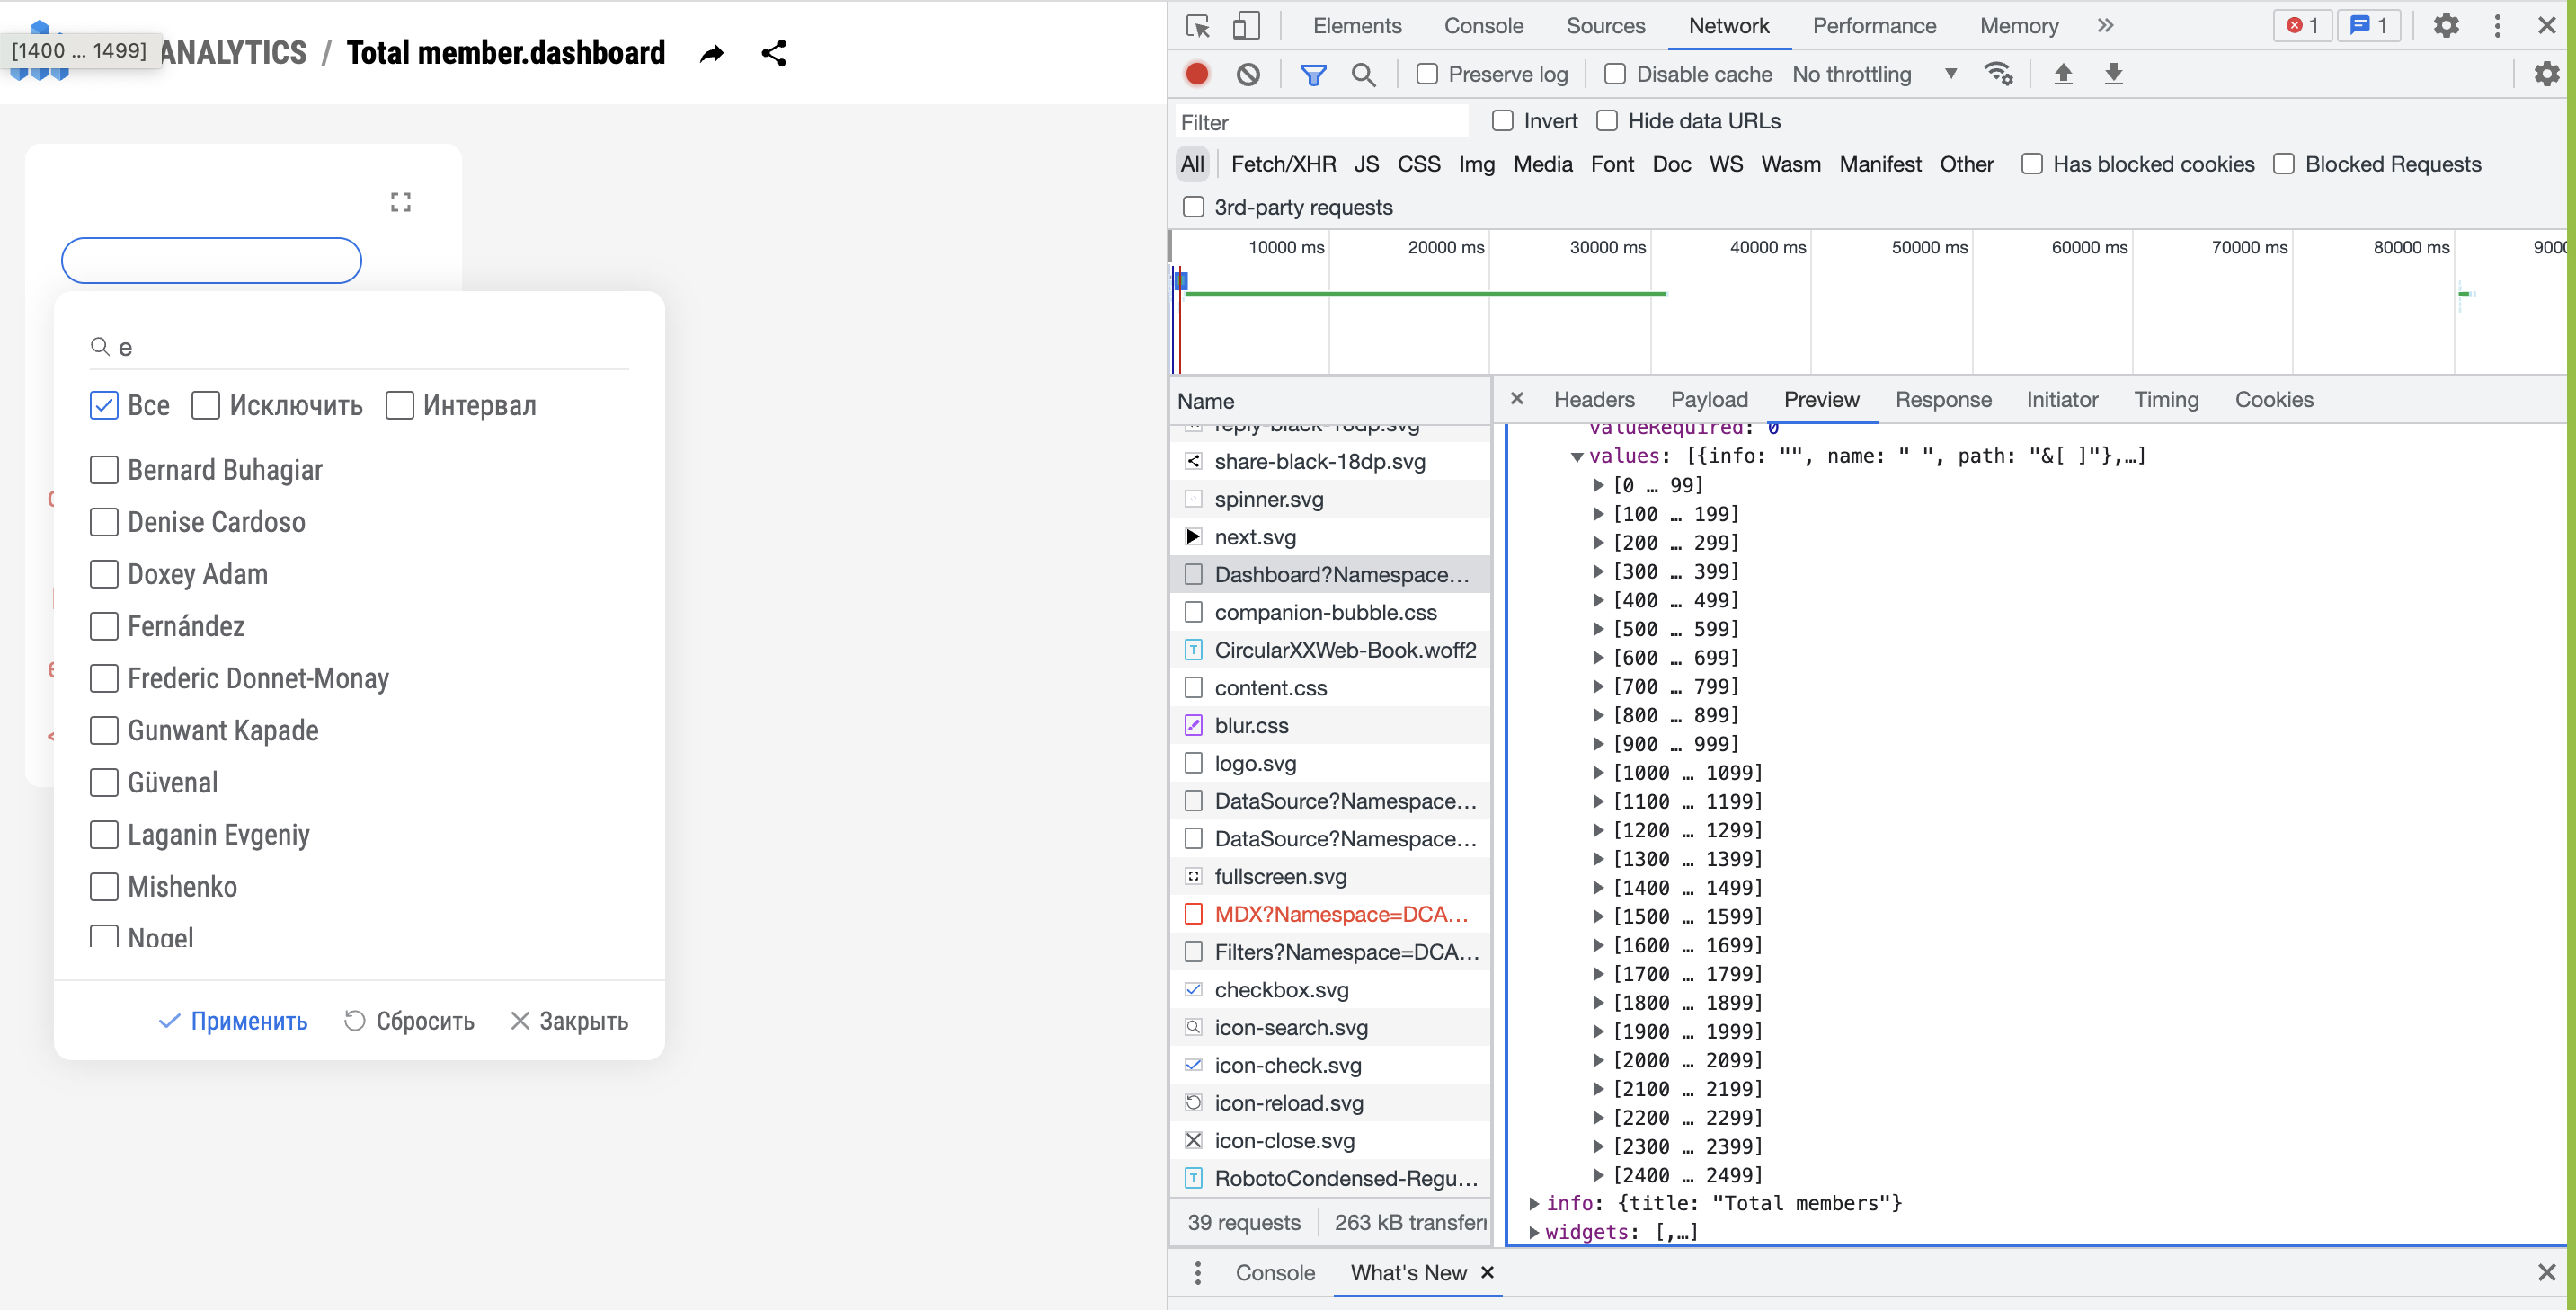Click the dashboard share icon

pos(773,53)
